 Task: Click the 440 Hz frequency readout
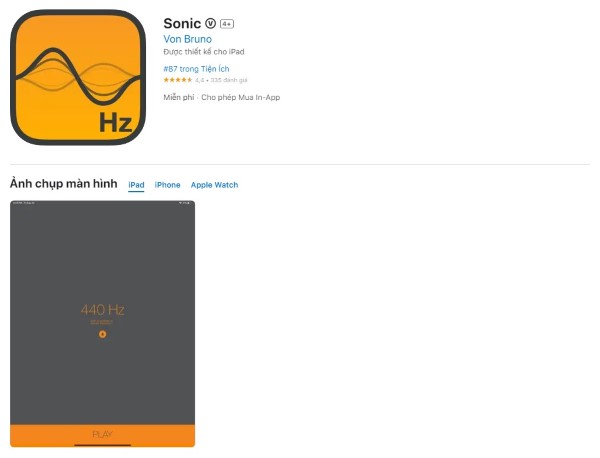[103, 310]
